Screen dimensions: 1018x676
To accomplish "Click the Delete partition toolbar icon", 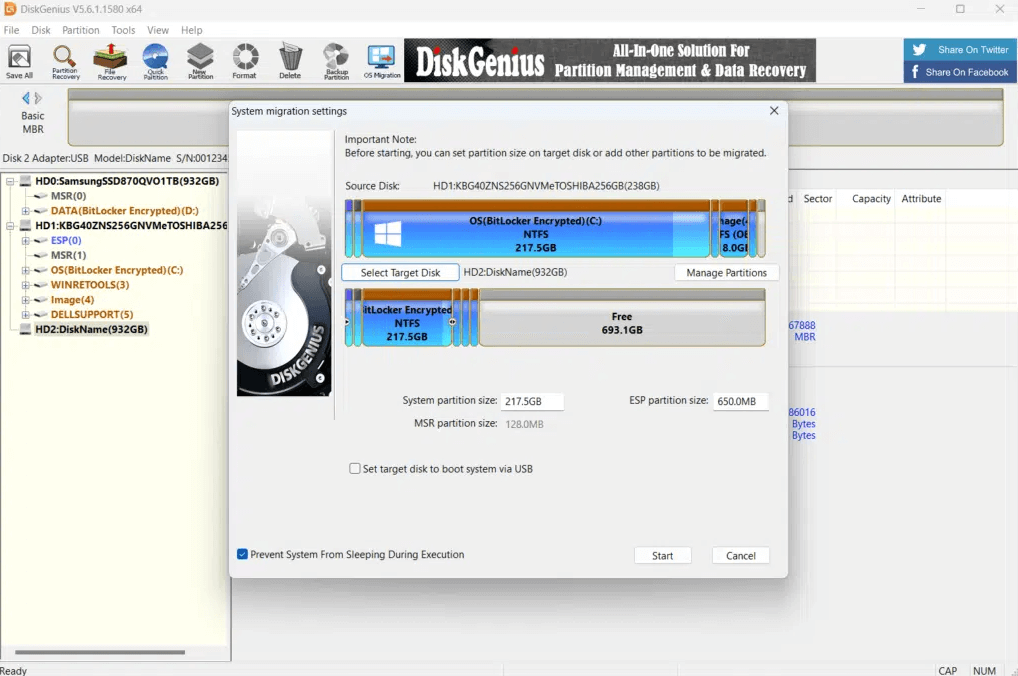I will [x=290, y=62].
